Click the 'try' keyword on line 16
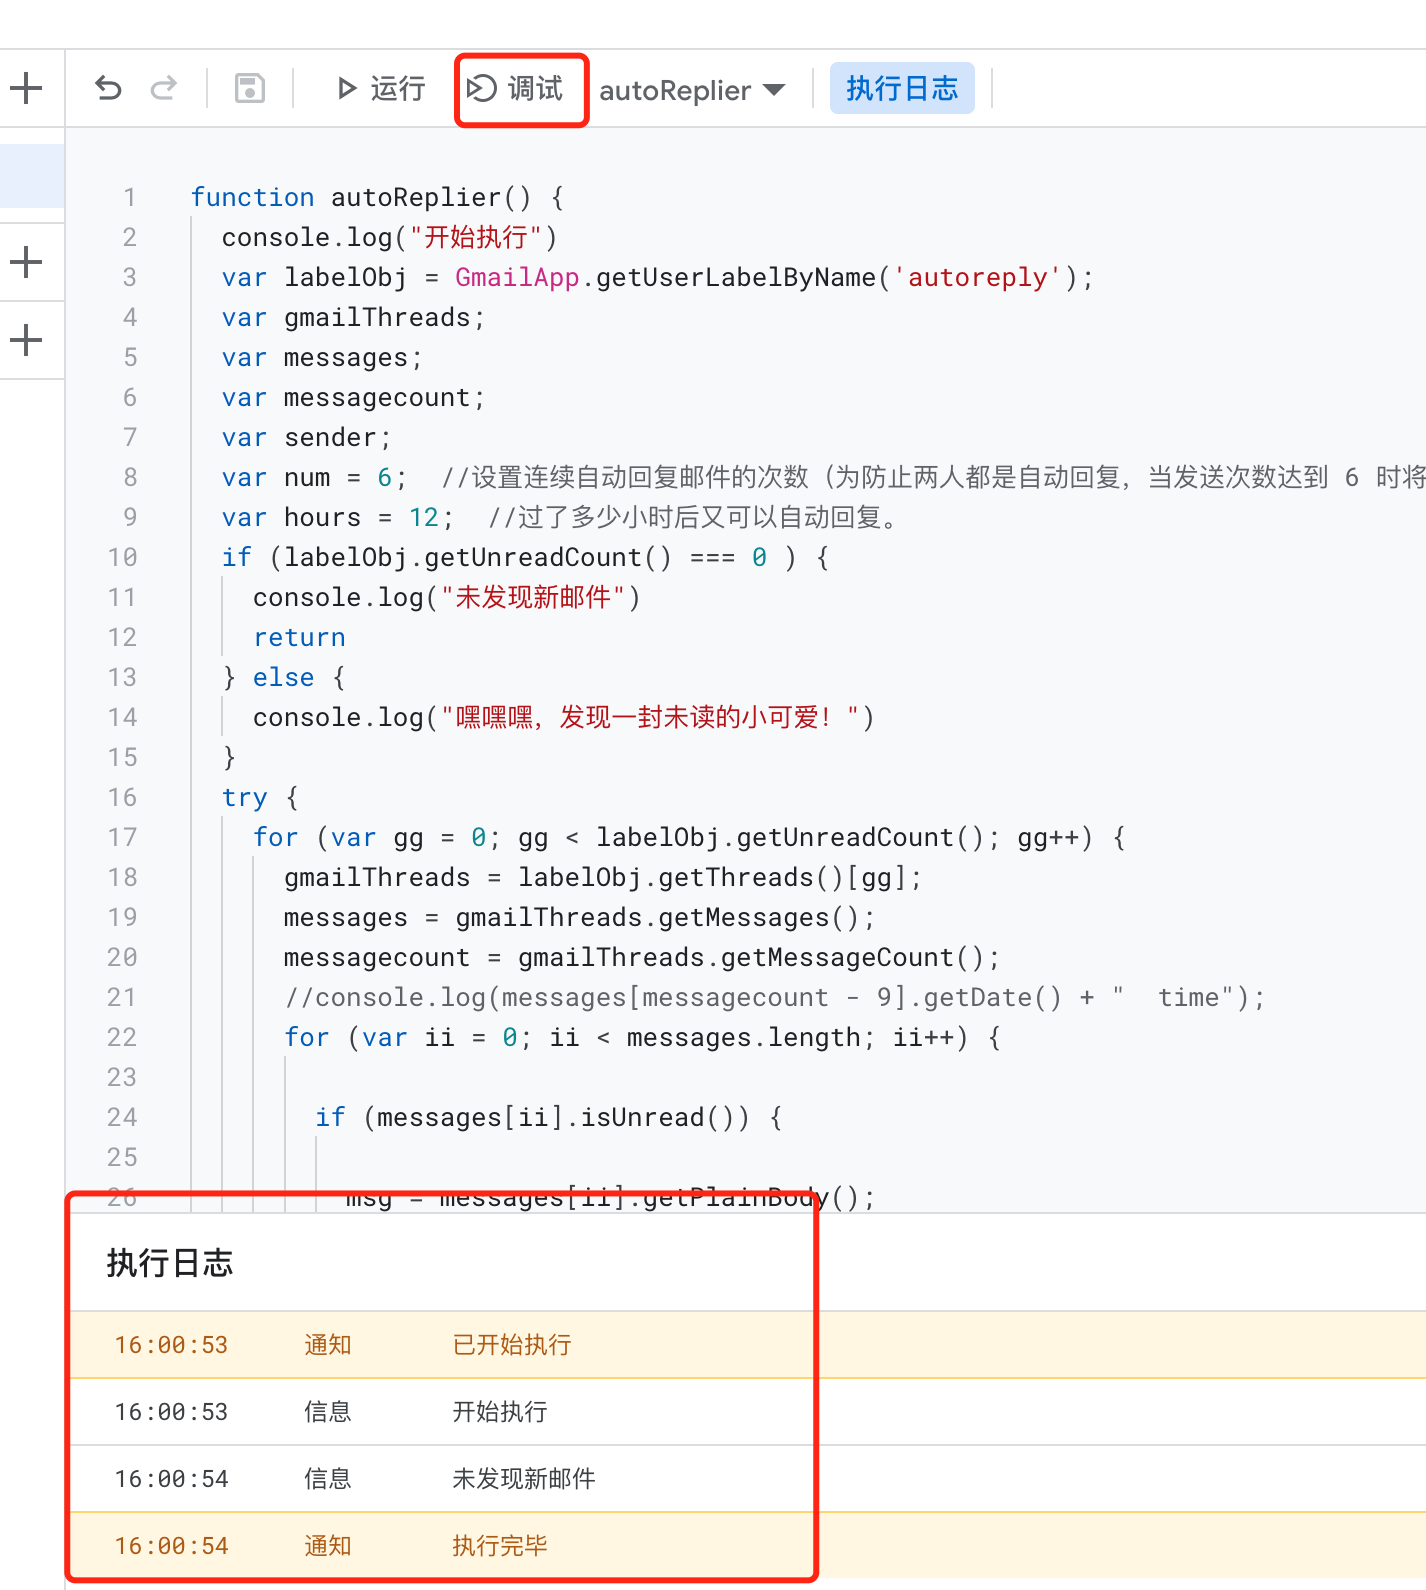 coord(245,797)
